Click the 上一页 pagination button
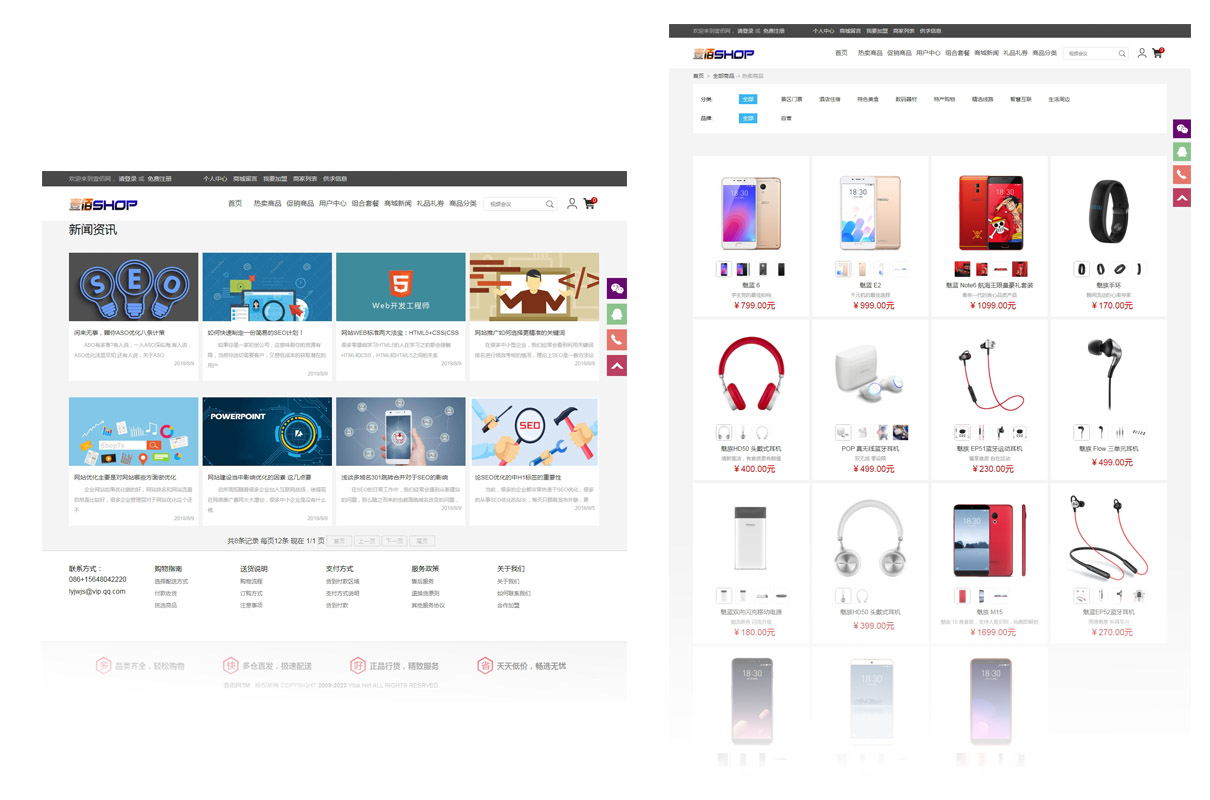The width and height of the screenshot is (1210, 800). (x=367, y=541)
